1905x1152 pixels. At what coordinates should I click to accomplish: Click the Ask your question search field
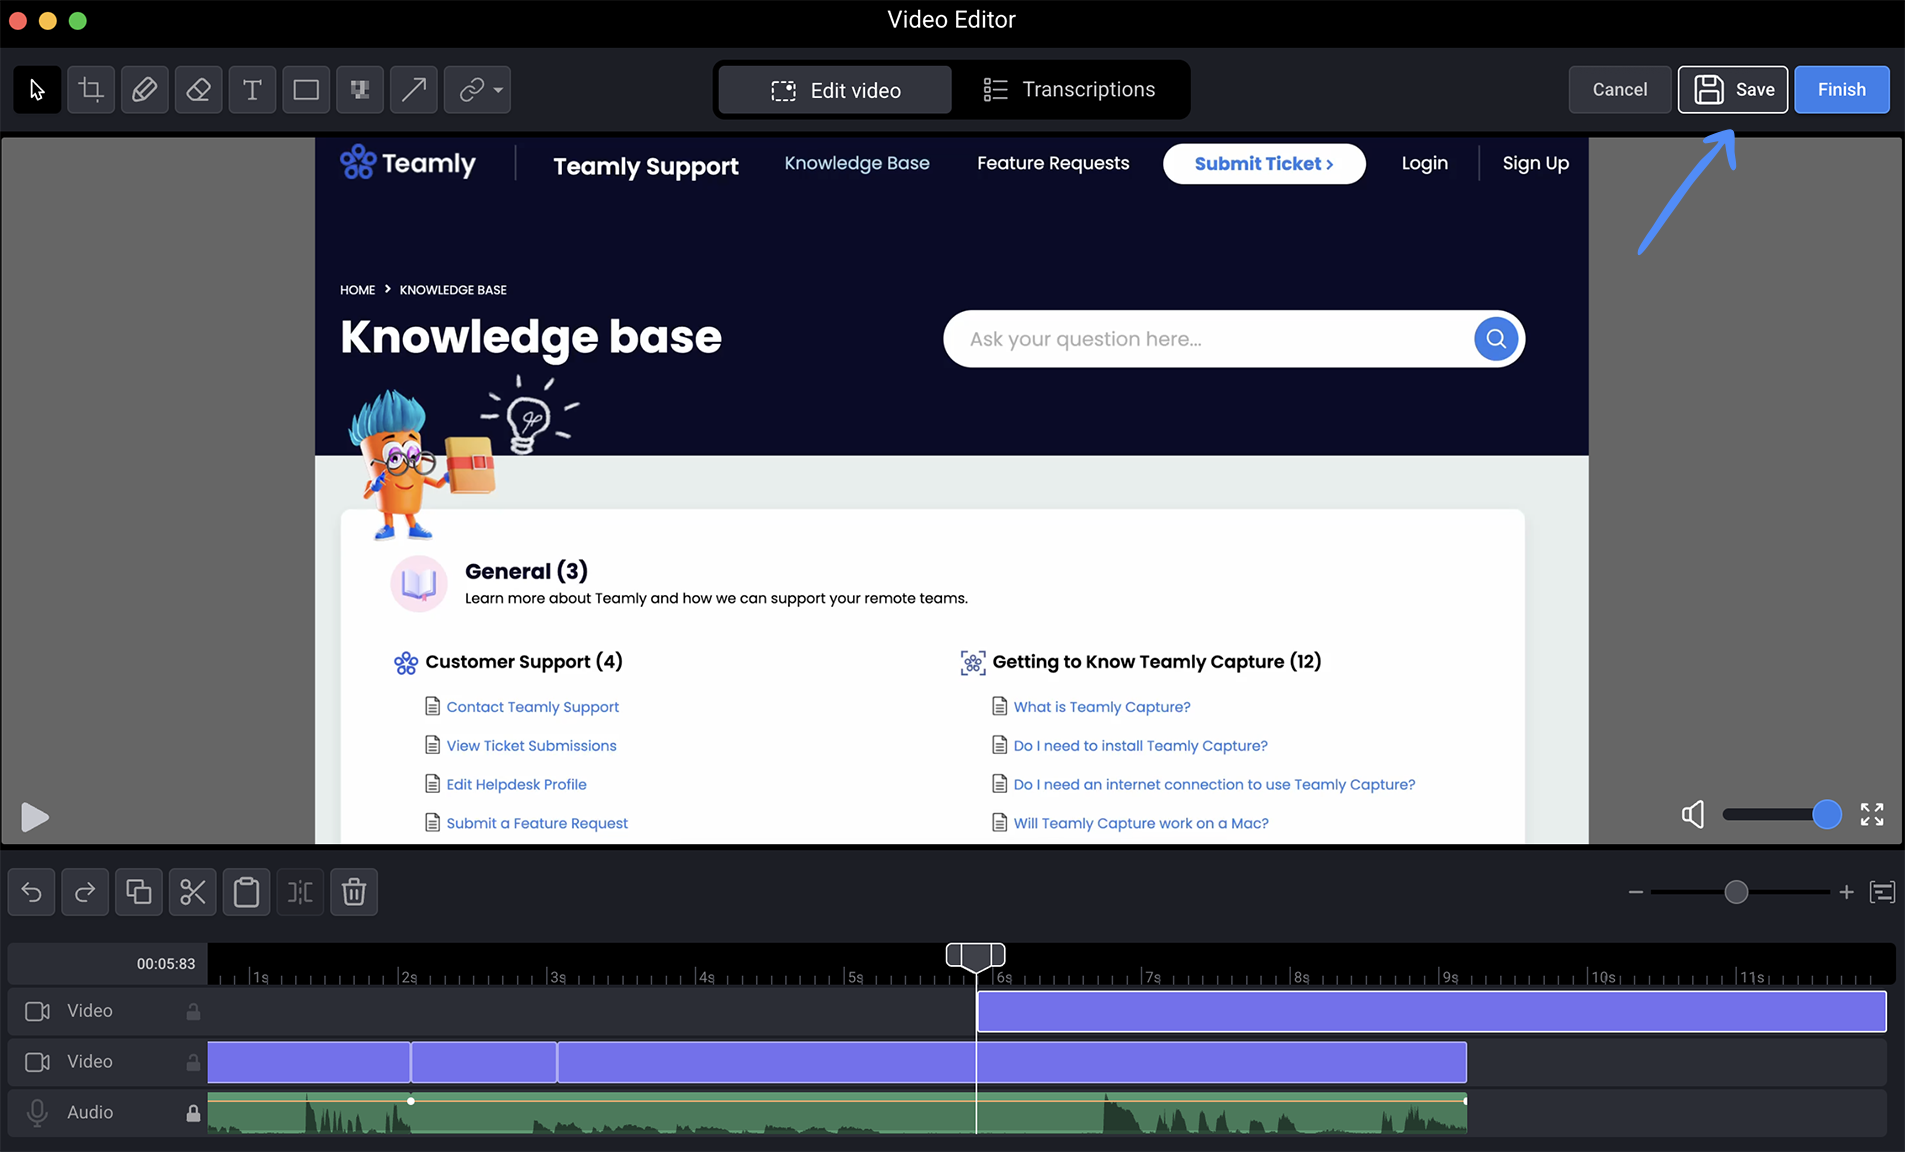1207,339
